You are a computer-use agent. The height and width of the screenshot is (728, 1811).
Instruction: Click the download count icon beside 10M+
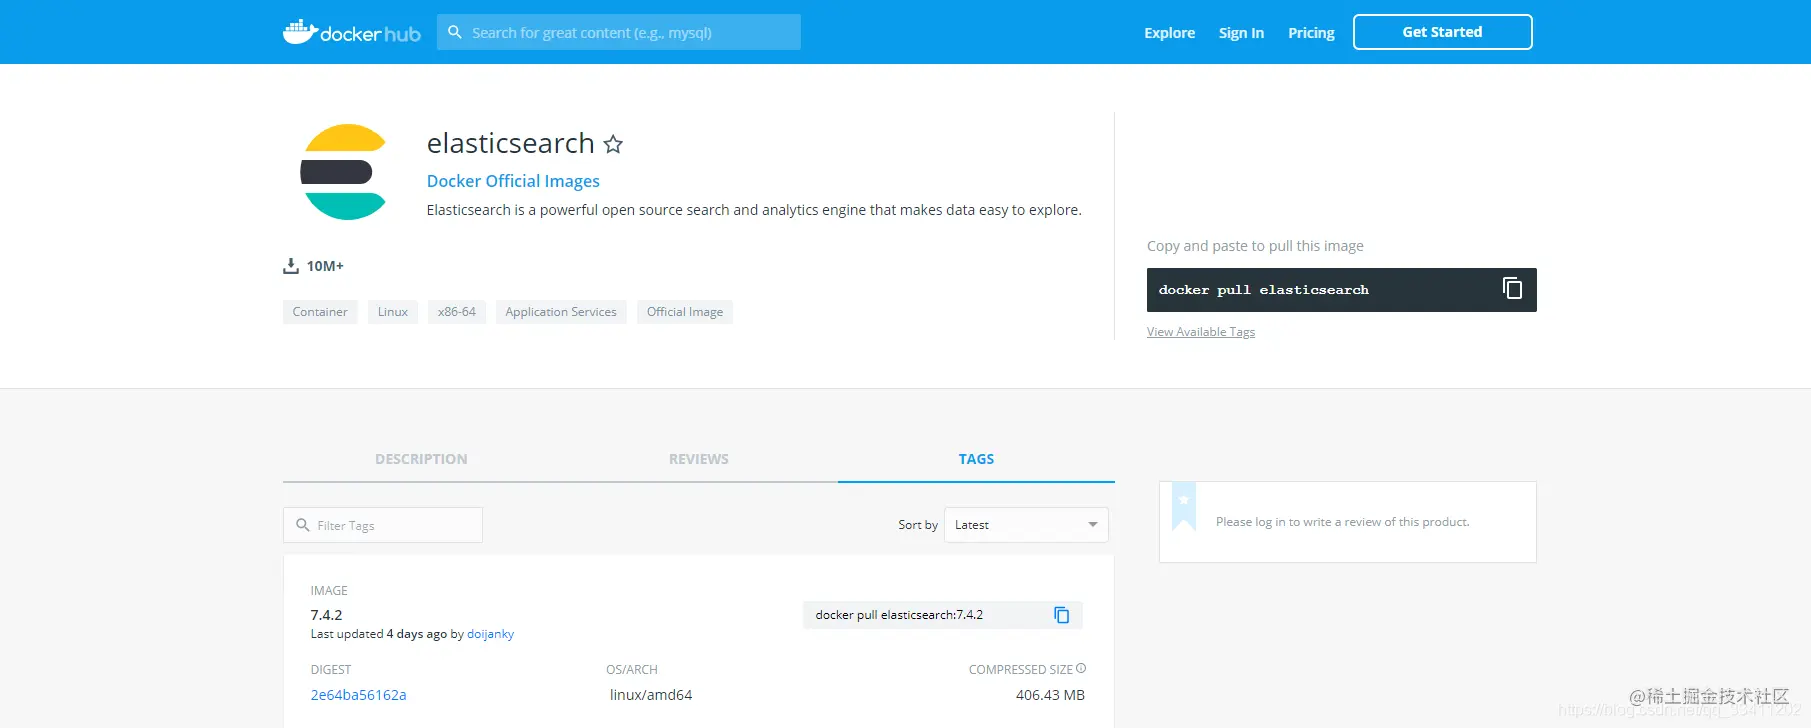click(291, 266)
